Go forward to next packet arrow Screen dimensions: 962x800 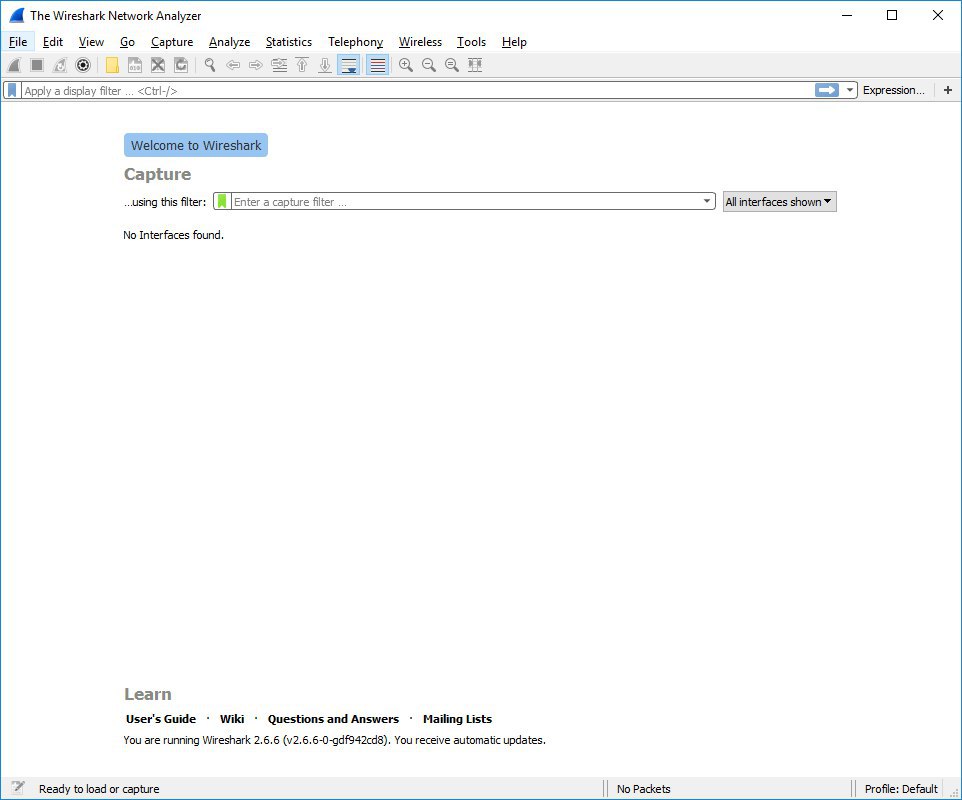256,65
